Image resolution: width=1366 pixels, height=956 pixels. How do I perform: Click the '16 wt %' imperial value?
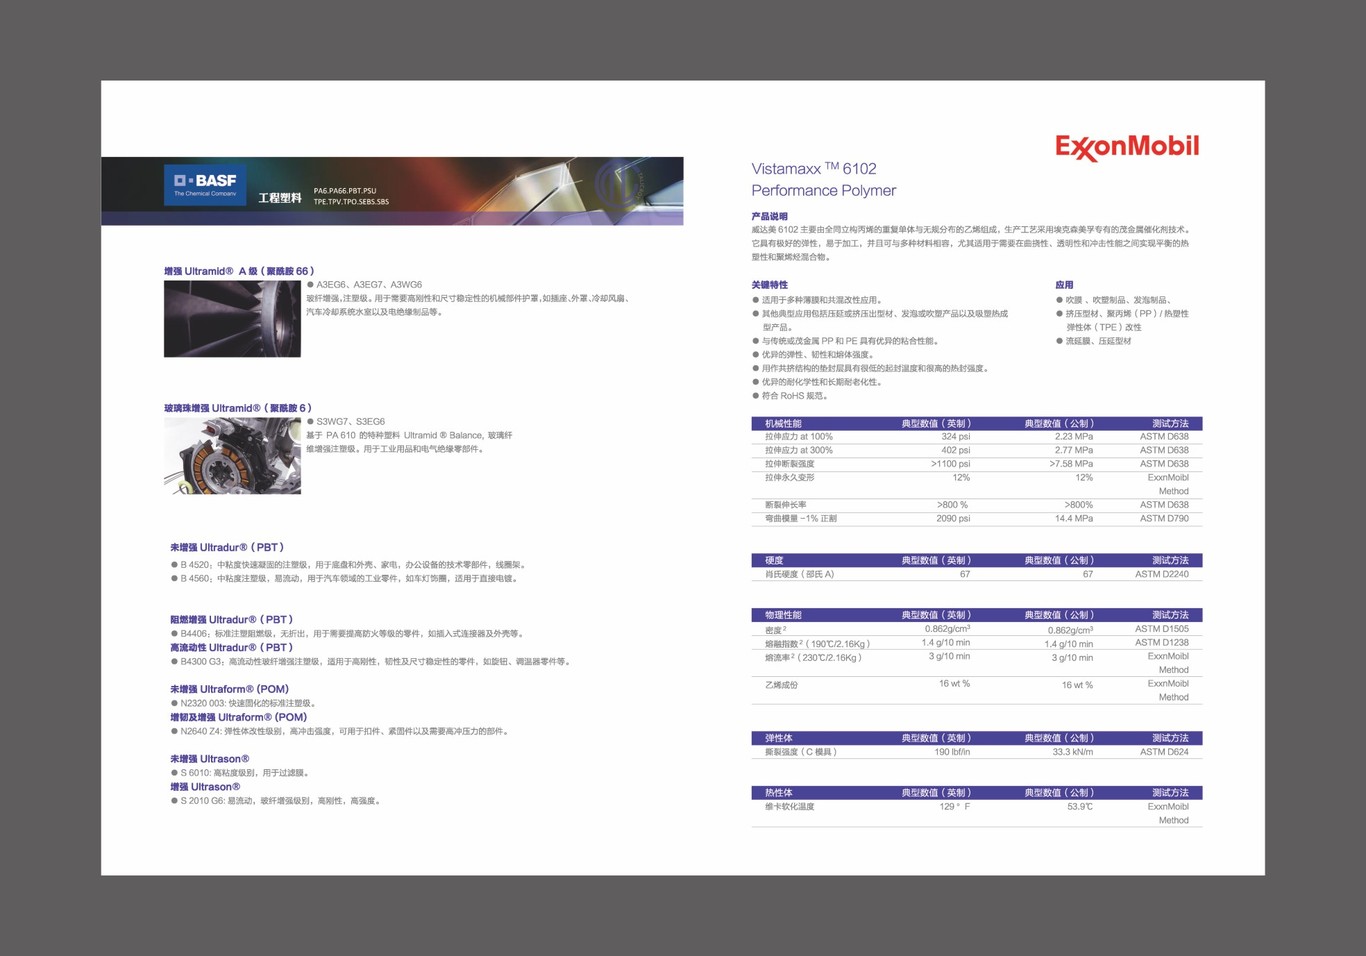click(954, 685)
